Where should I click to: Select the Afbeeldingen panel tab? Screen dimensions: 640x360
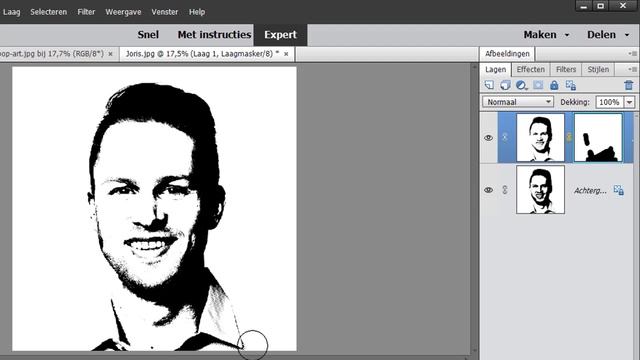pos(507,53)
